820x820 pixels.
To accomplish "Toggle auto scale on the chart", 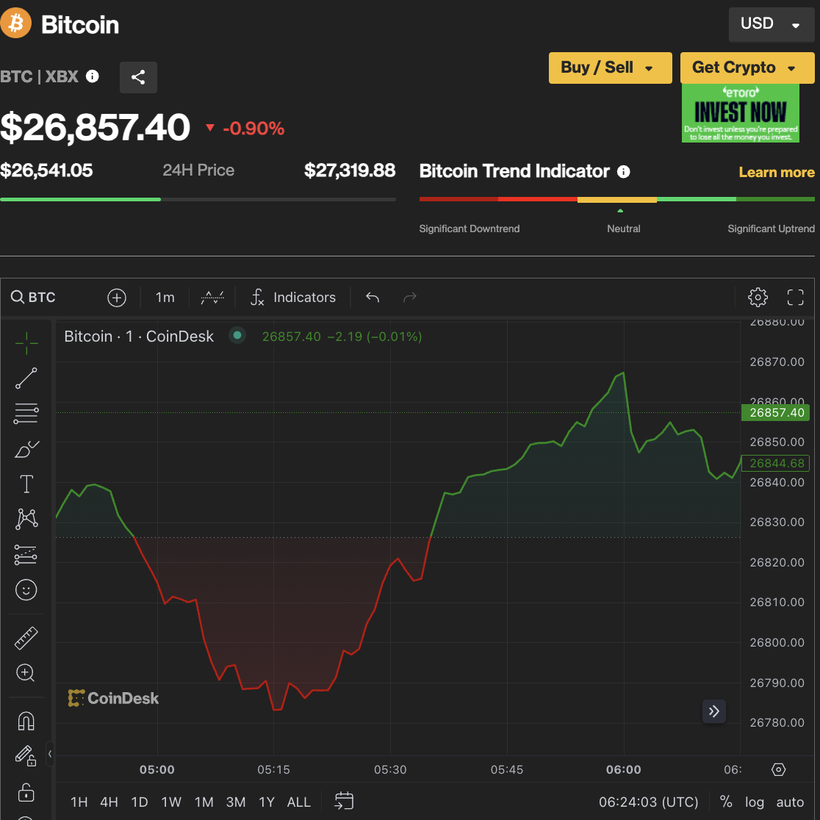I will 790,802.
